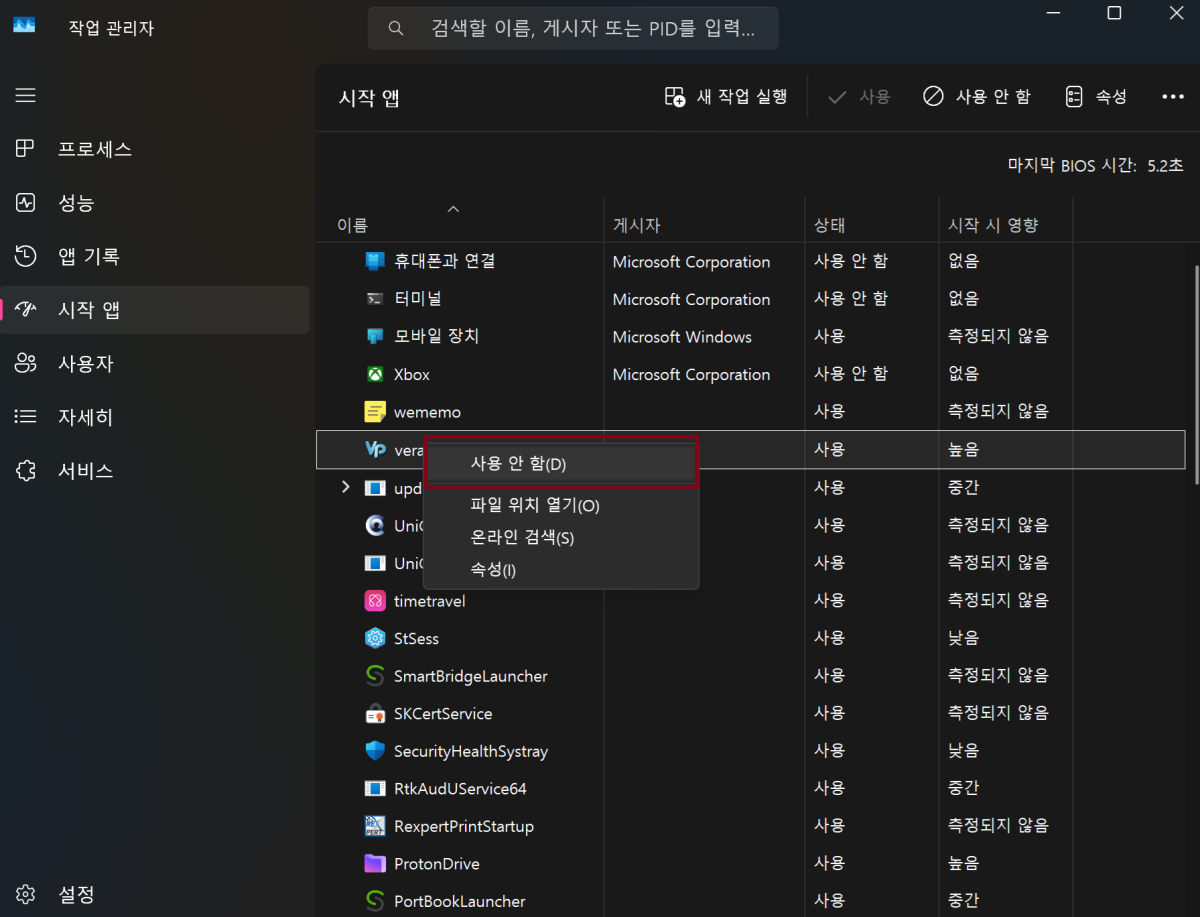Expand the upd row chevron
This screenshot has height=917, width=1200.
[345, 487]
